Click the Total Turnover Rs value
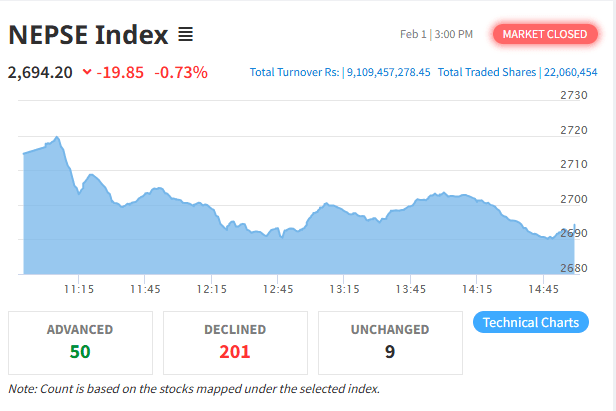Image resolution: width=616 pixels, height=411 pixels. [x=388, y=73]
